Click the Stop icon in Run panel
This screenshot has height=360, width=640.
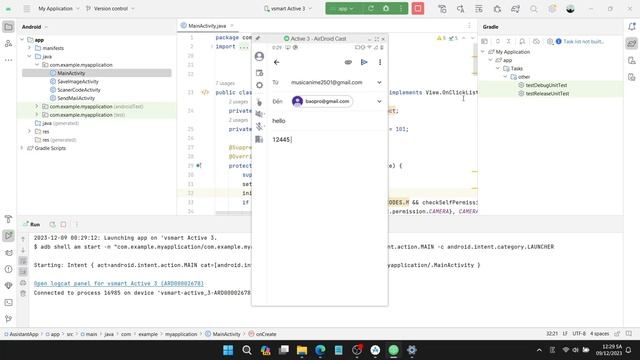coord(63,224)
